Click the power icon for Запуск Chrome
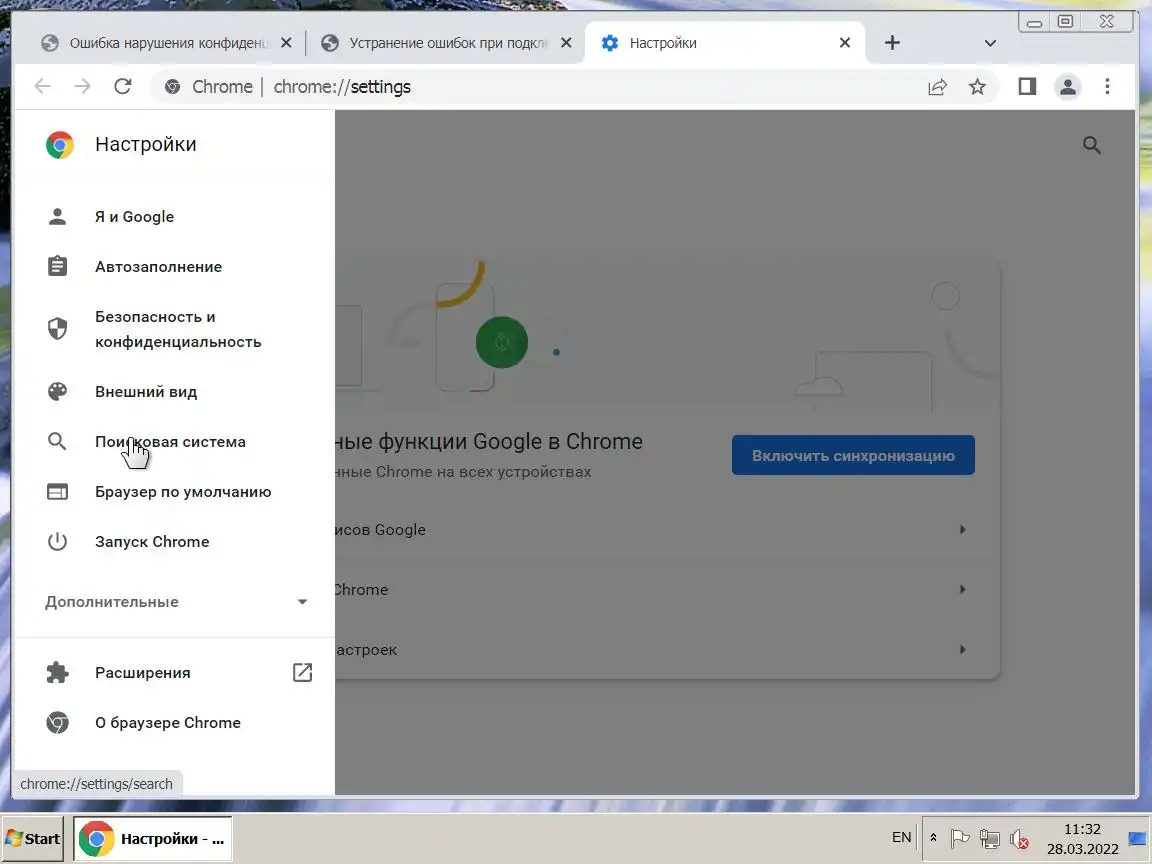This screenshot has height=864, width=1152. [x=57, y=541]
